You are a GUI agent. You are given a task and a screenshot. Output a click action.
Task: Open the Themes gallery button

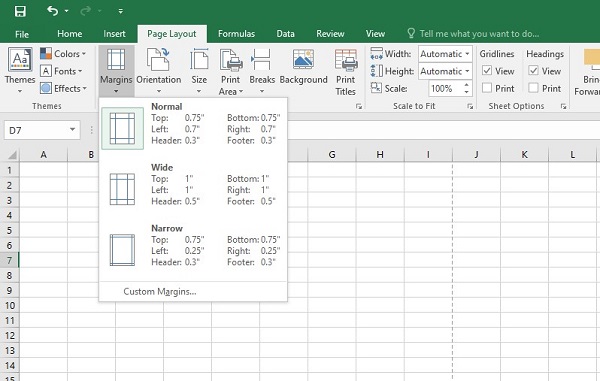pos(20,70)
